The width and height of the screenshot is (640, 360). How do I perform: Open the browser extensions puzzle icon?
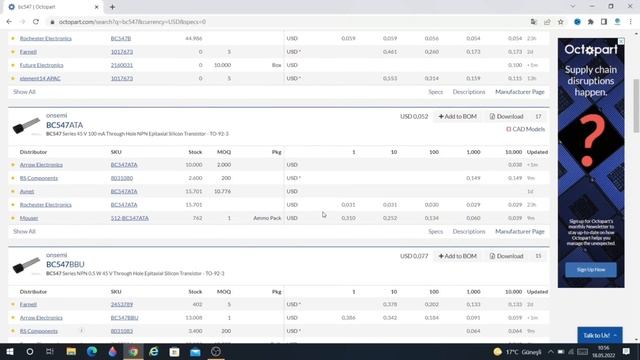click(591, 22)
